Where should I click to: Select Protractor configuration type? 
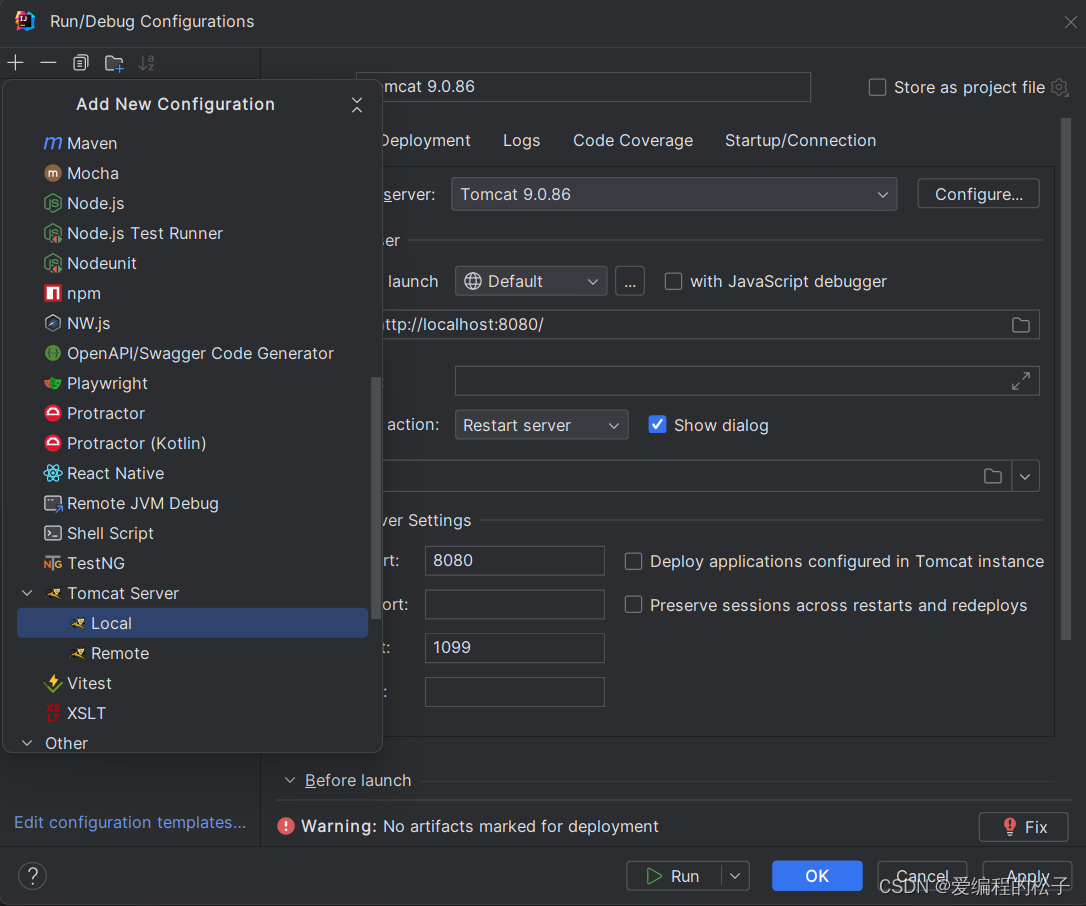click(193, 414)
